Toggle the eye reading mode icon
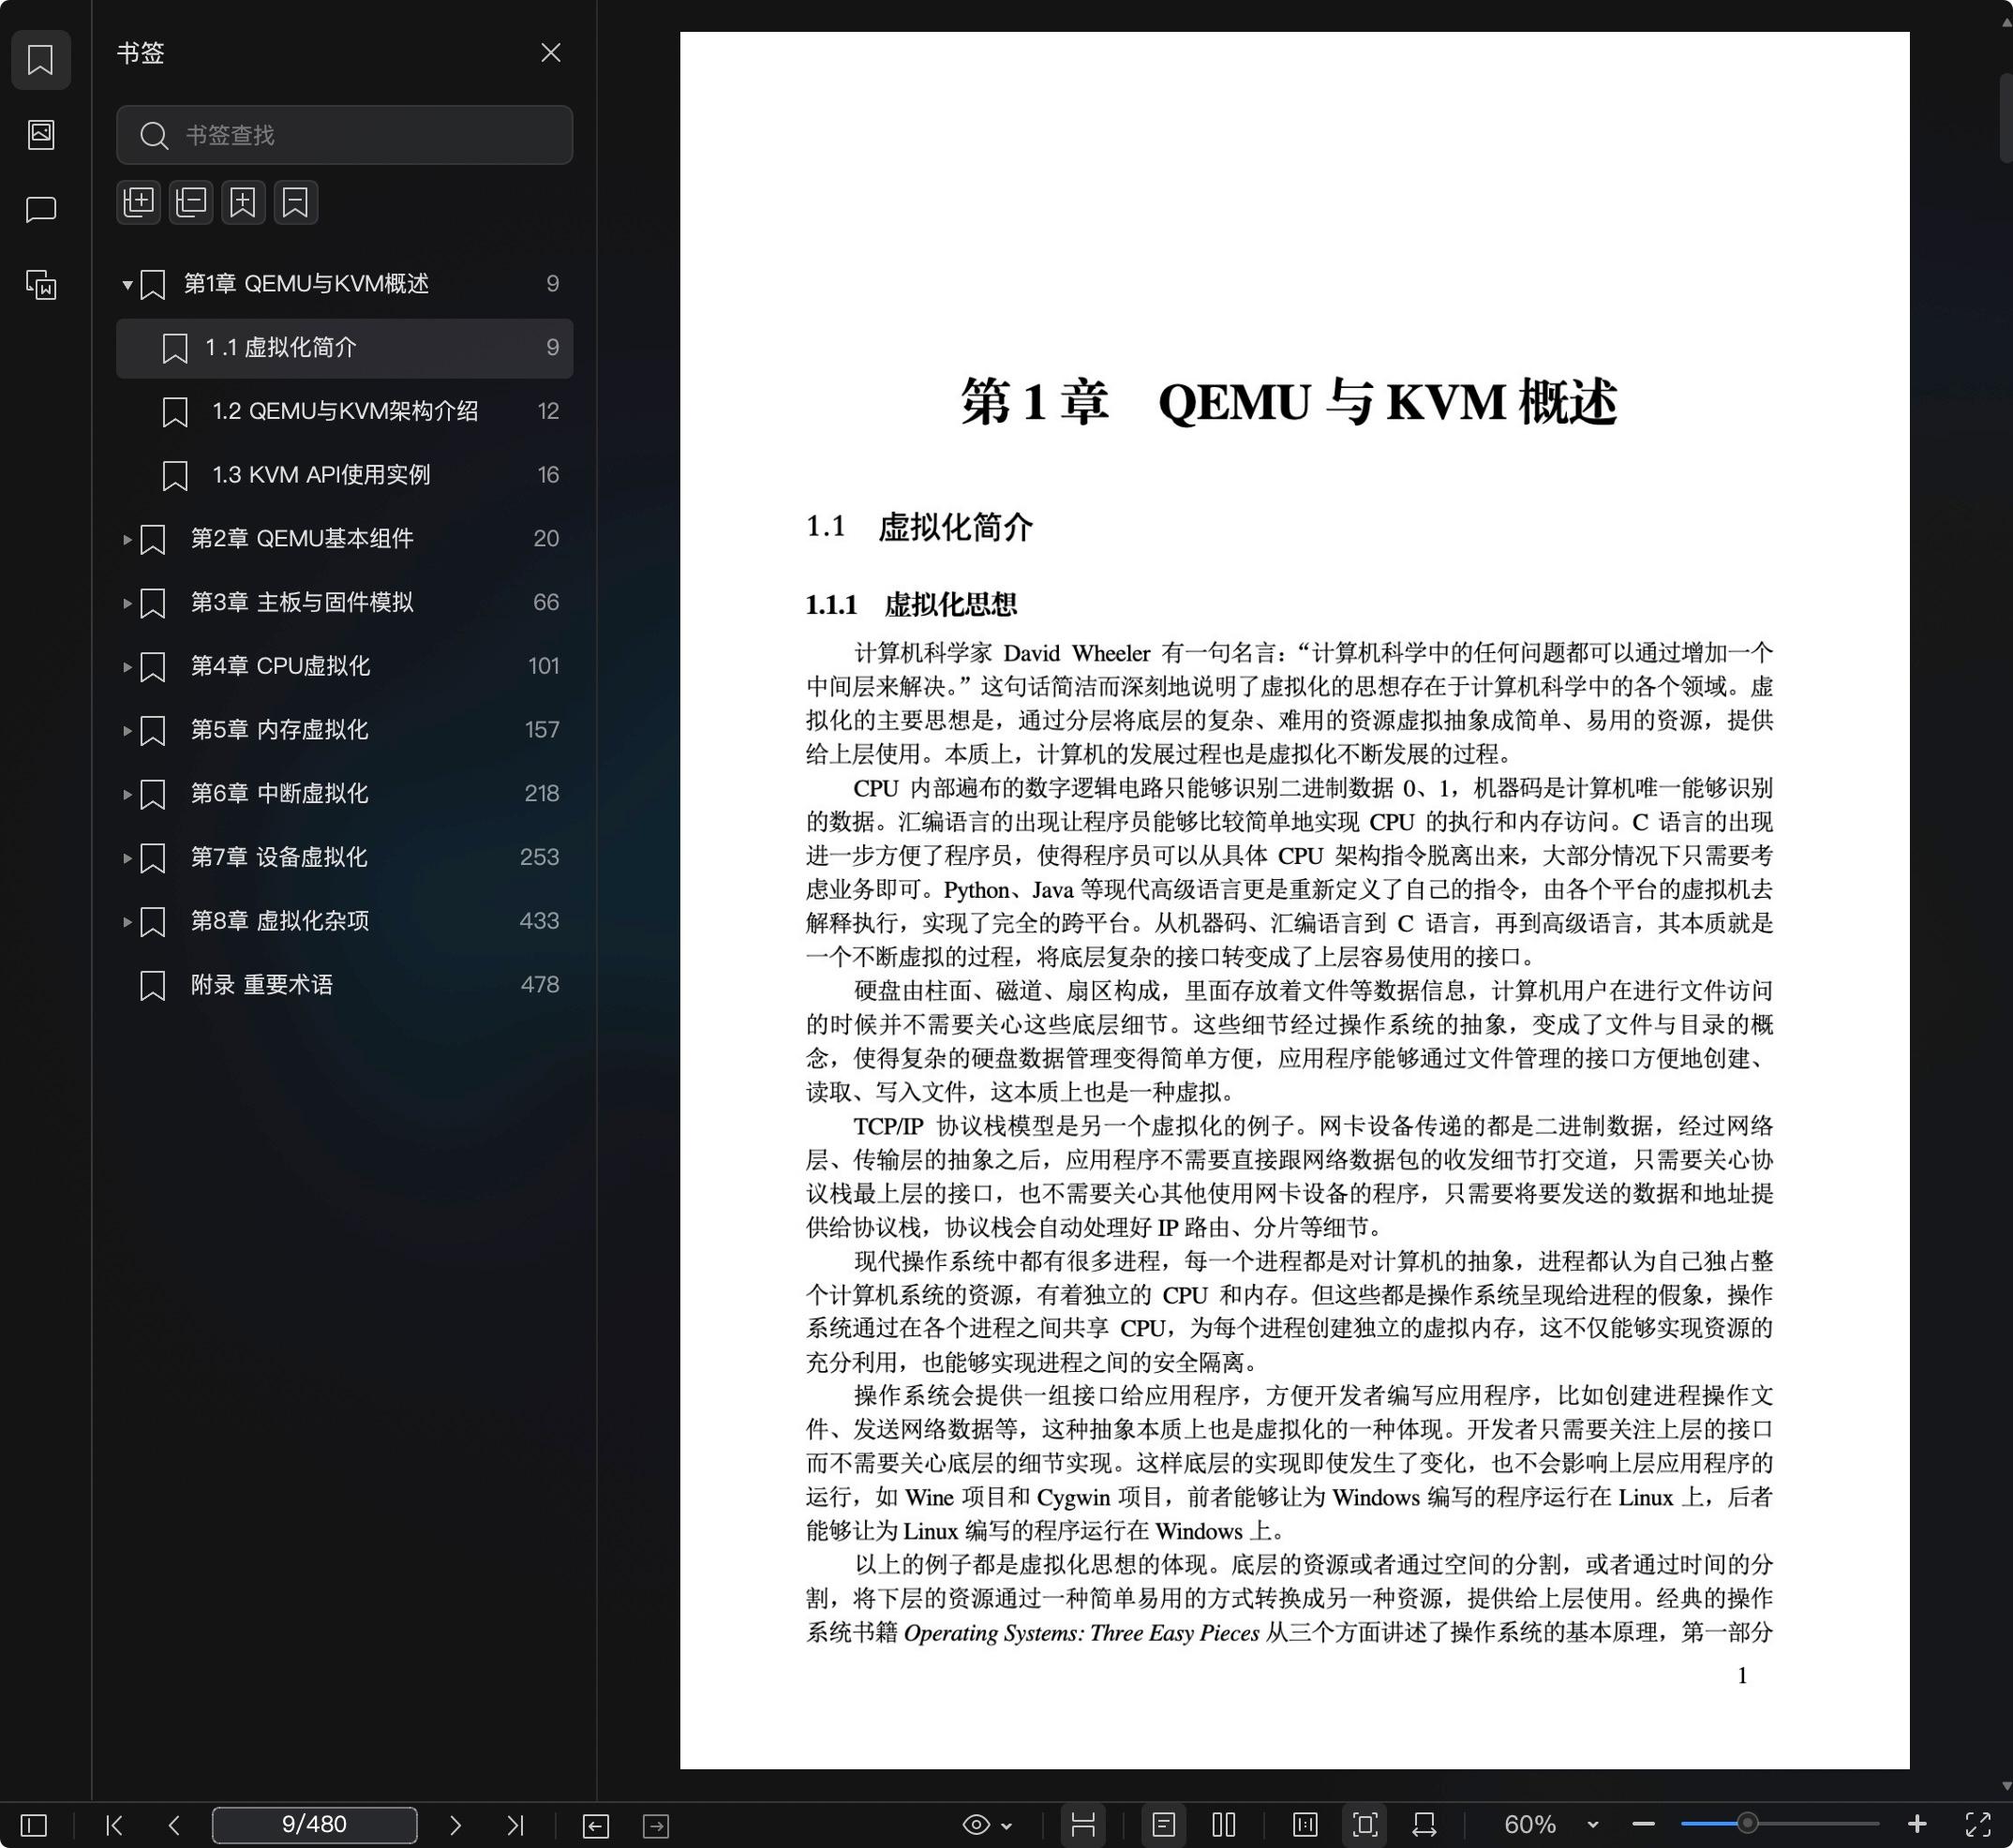 [976, 1825]
